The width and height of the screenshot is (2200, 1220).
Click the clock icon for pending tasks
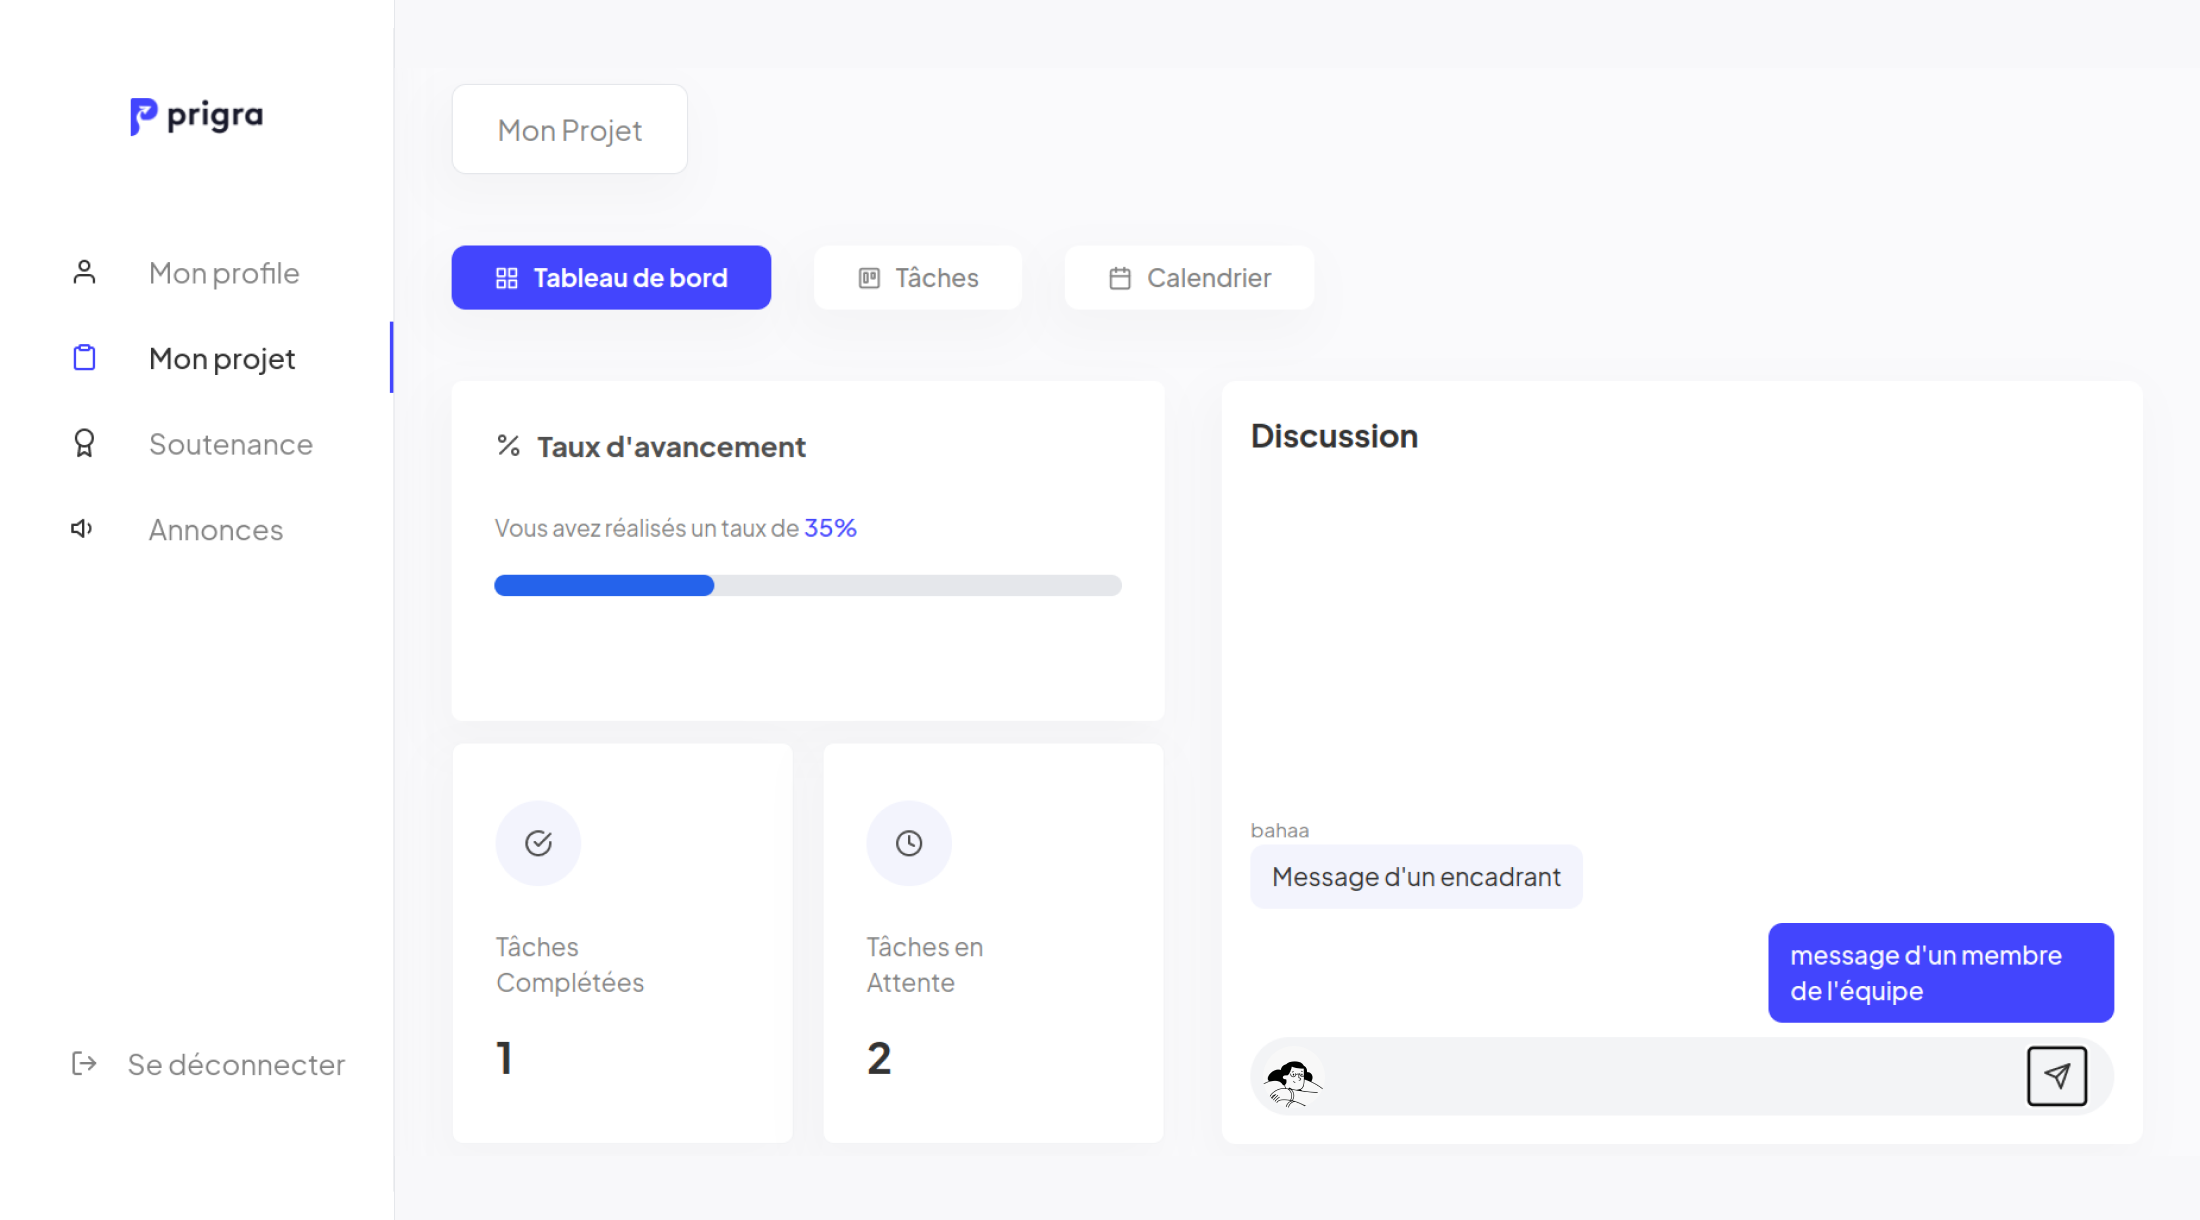909,843
